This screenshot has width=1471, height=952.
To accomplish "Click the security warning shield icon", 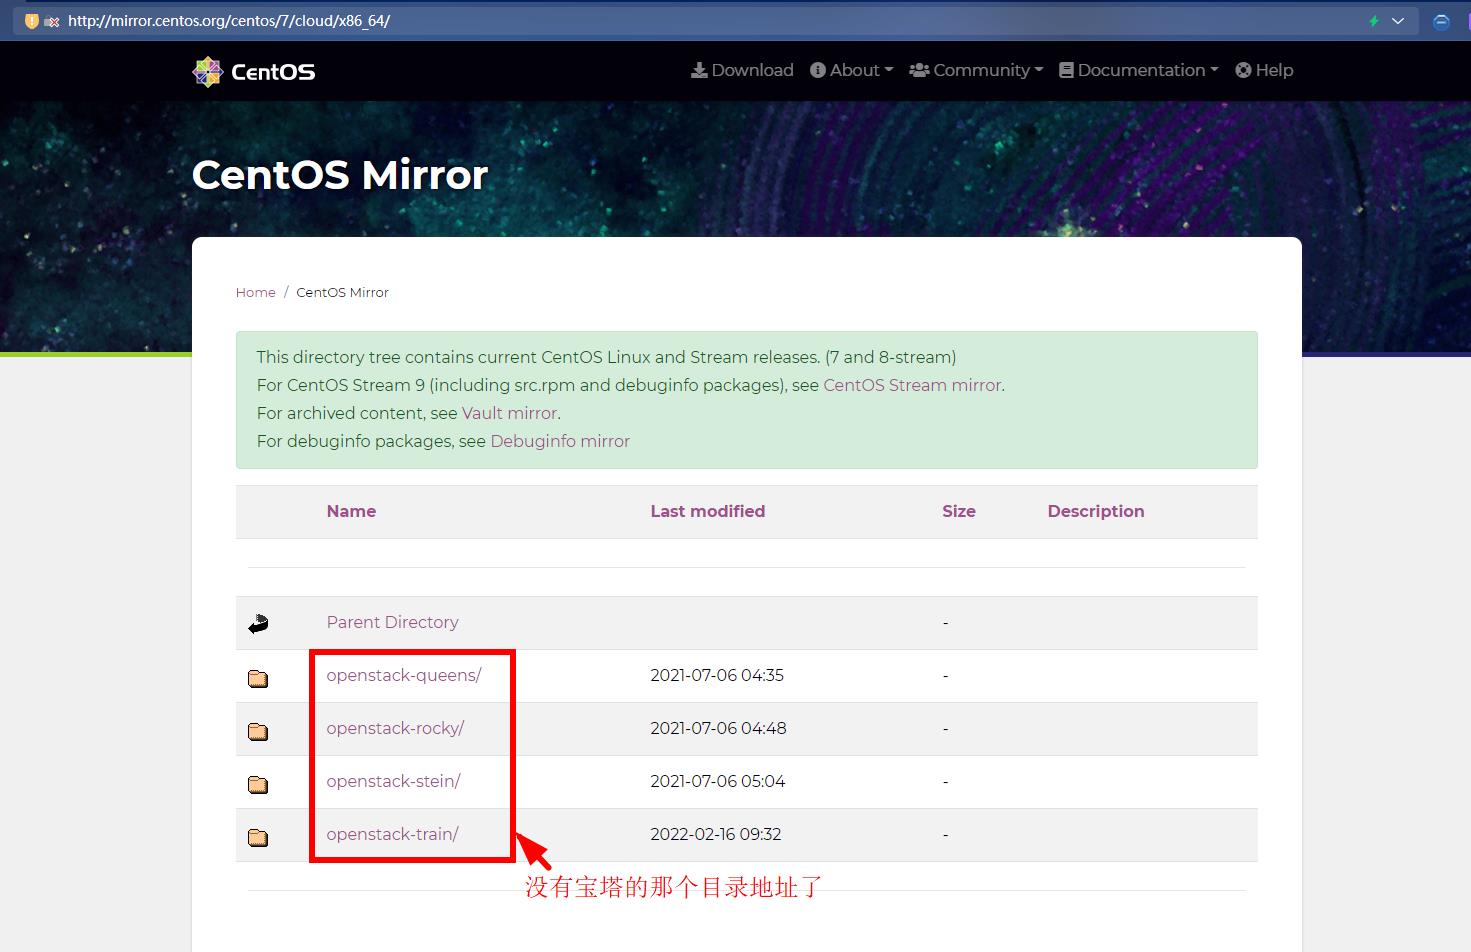I will [x=31, y=21].
